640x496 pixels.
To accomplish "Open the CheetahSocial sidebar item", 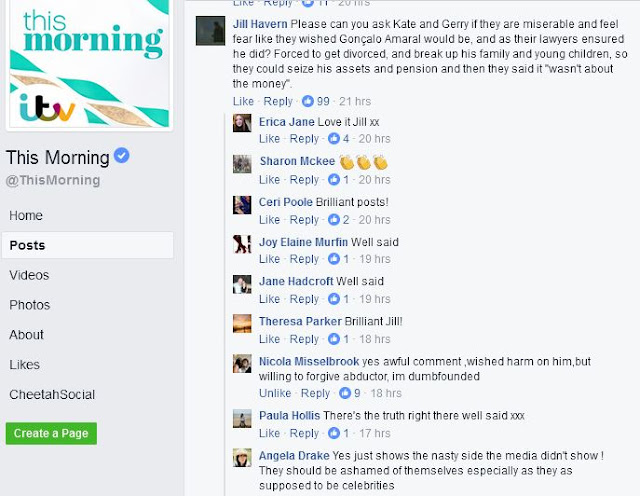I will 52,394.
